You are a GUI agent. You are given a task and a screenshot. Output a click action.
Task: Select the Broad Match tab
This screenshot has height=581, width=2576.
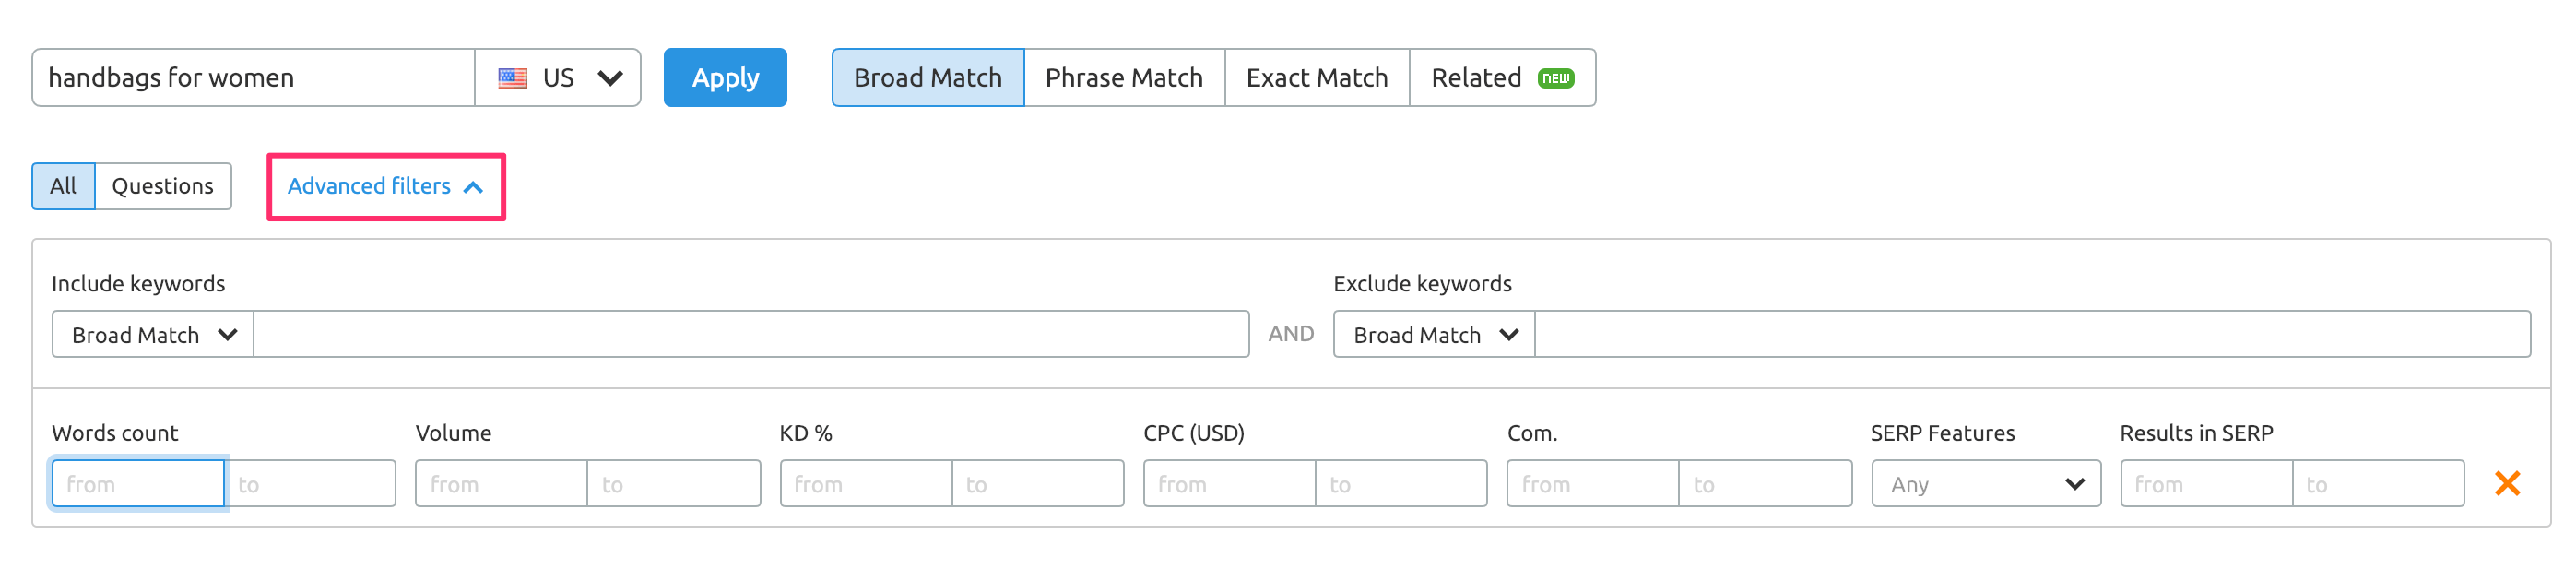click(927, 78)
